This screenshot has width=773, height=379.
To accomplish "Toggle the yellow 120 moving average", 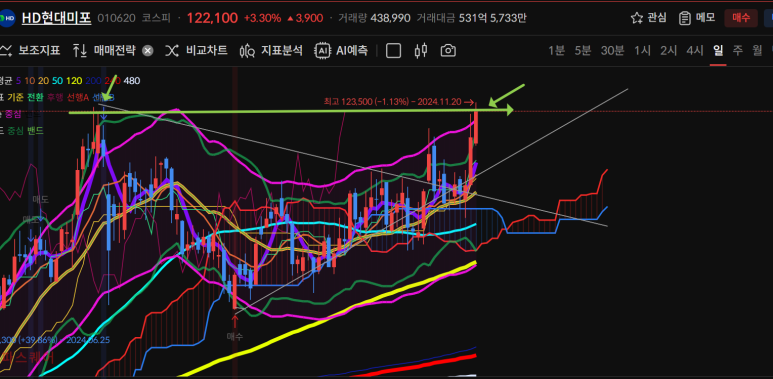I will coord(74,81).
